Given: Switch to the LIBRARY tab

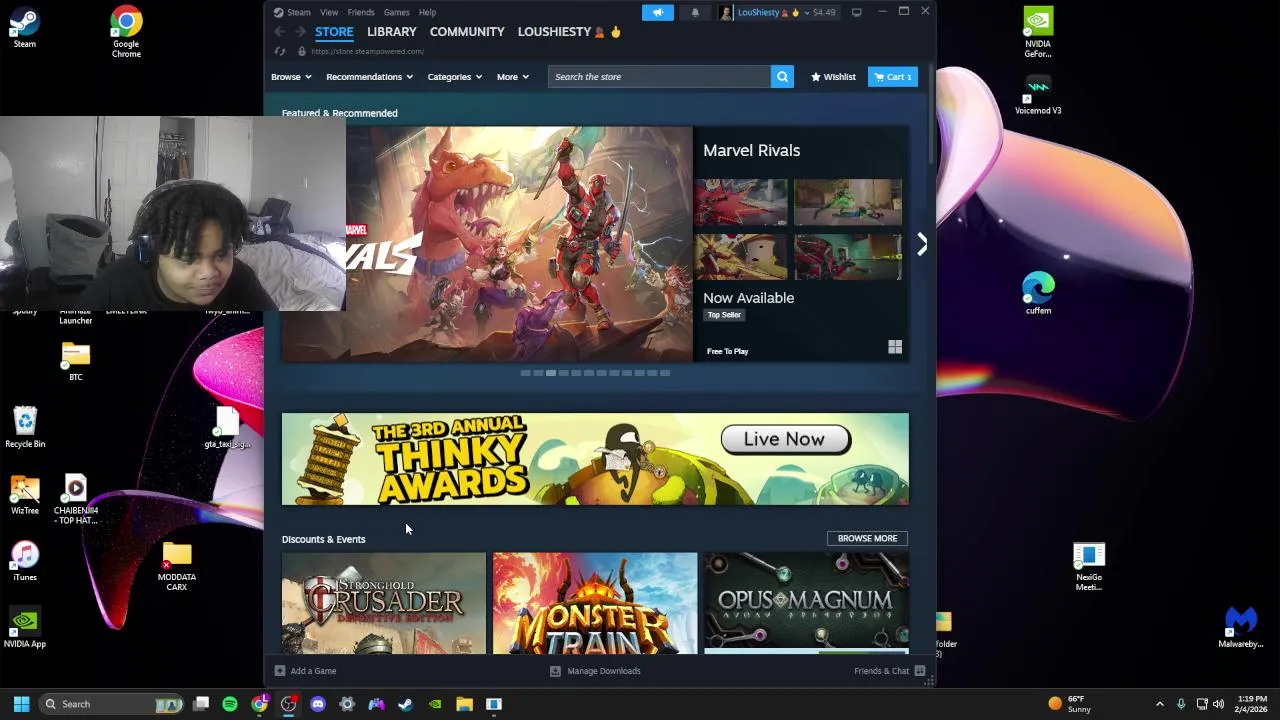Looking at the screenshot, I should coord(391,32).
